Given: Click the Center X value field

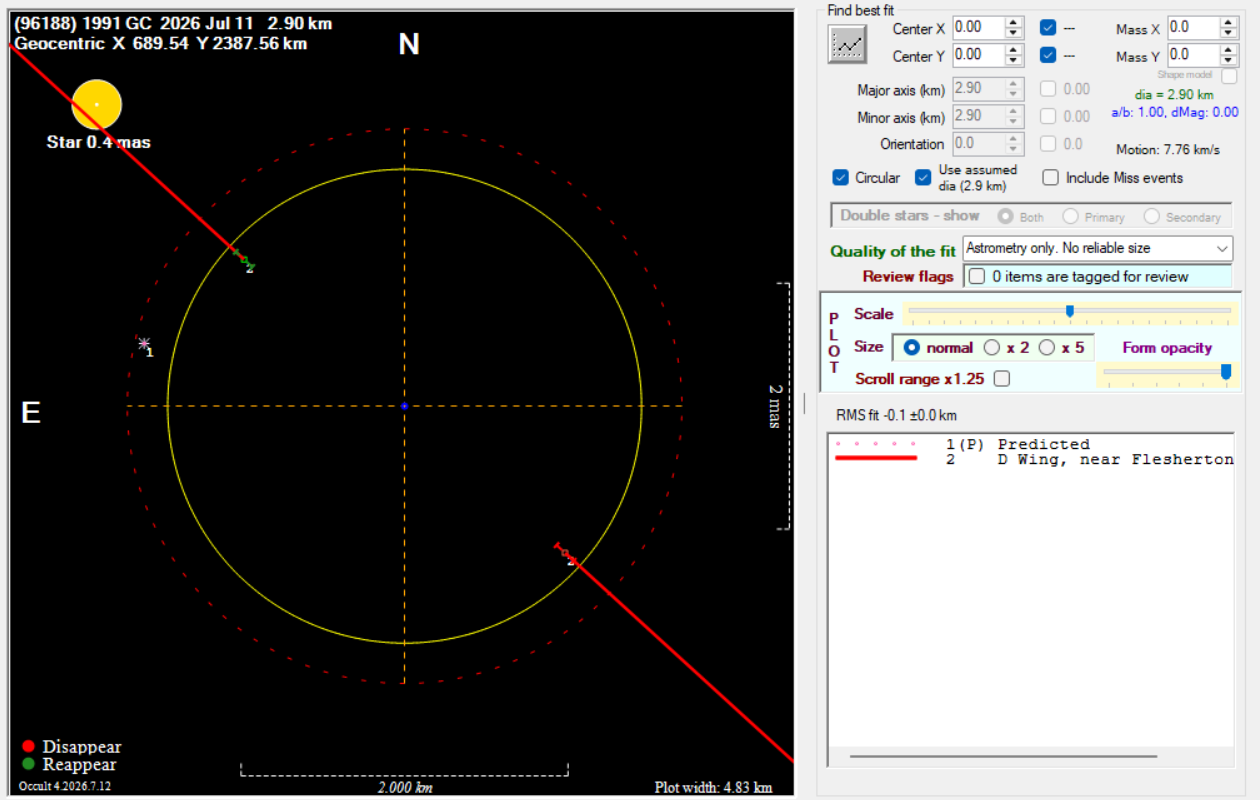Looking at the screenshot, I should coord(979,28).
